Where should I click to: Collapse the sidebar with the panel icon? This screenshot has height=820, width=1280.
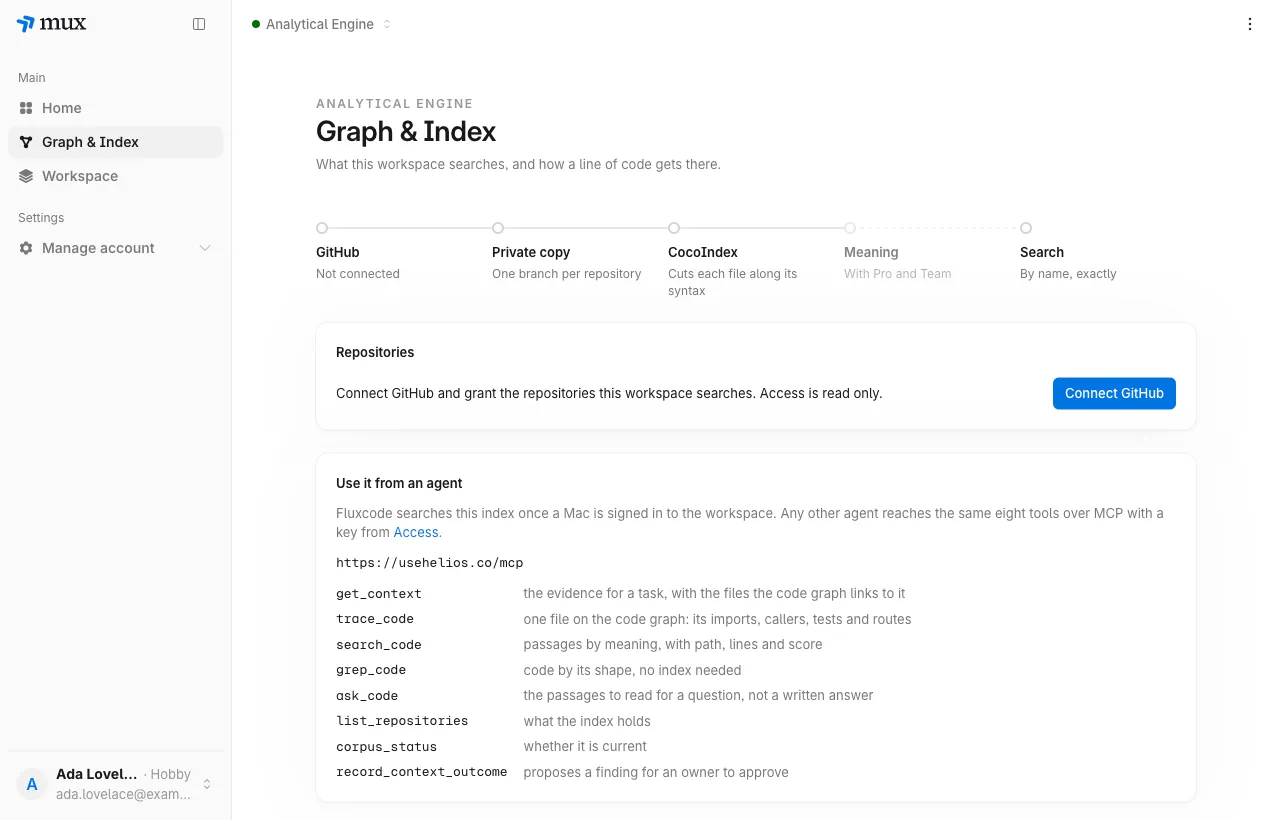[199, 24]
